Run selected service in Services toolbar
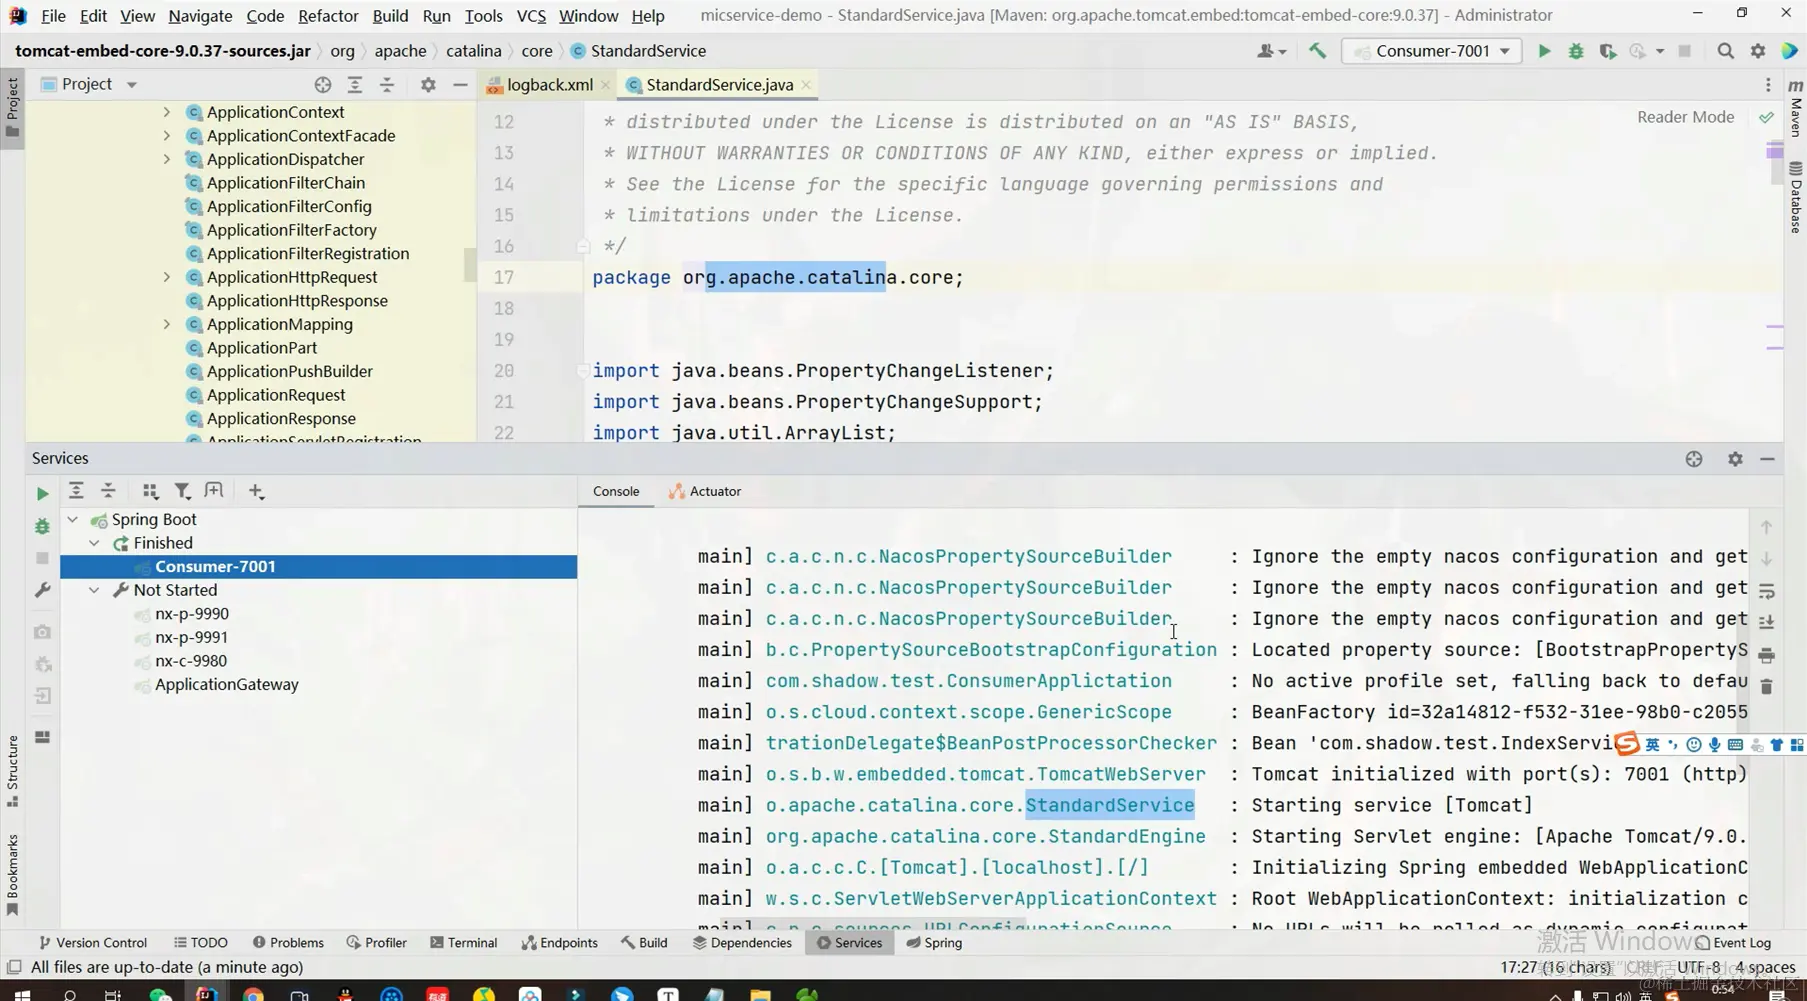Viewport: 1807px width, 1001px height. tap(42, 493)
